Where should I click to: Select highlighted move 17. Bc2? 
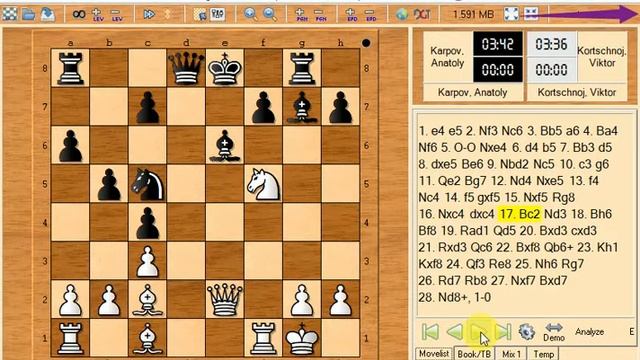(520, 214)
